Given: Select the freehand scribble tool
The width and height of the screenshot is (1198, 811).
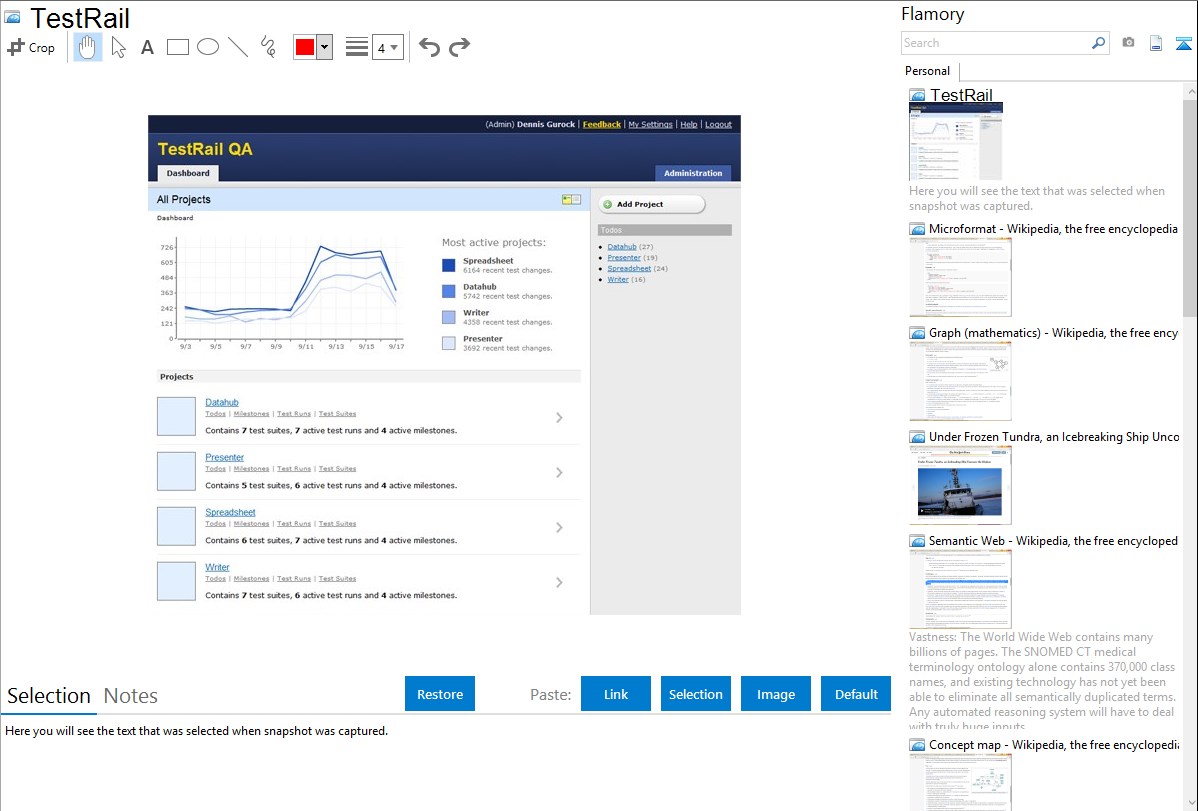Looking at the screenshot, I should coord(268,47).
